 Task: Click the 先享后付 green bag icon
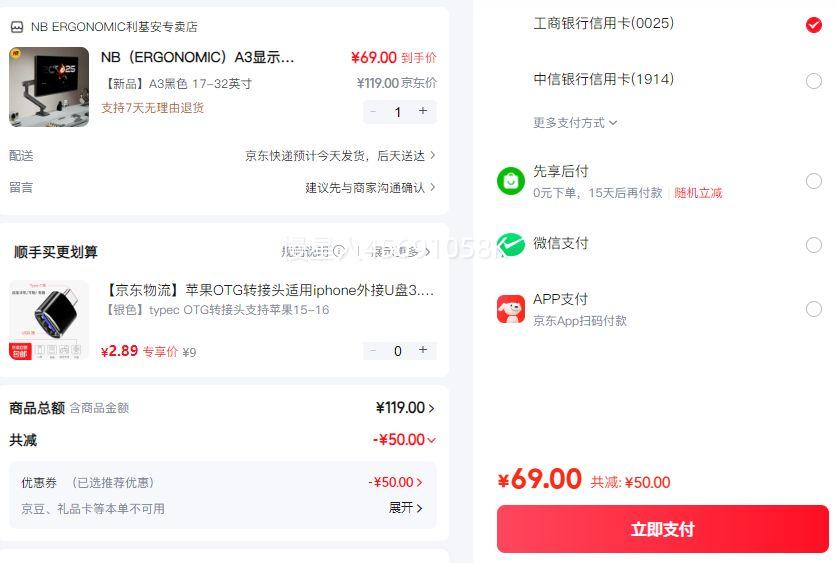511,181
